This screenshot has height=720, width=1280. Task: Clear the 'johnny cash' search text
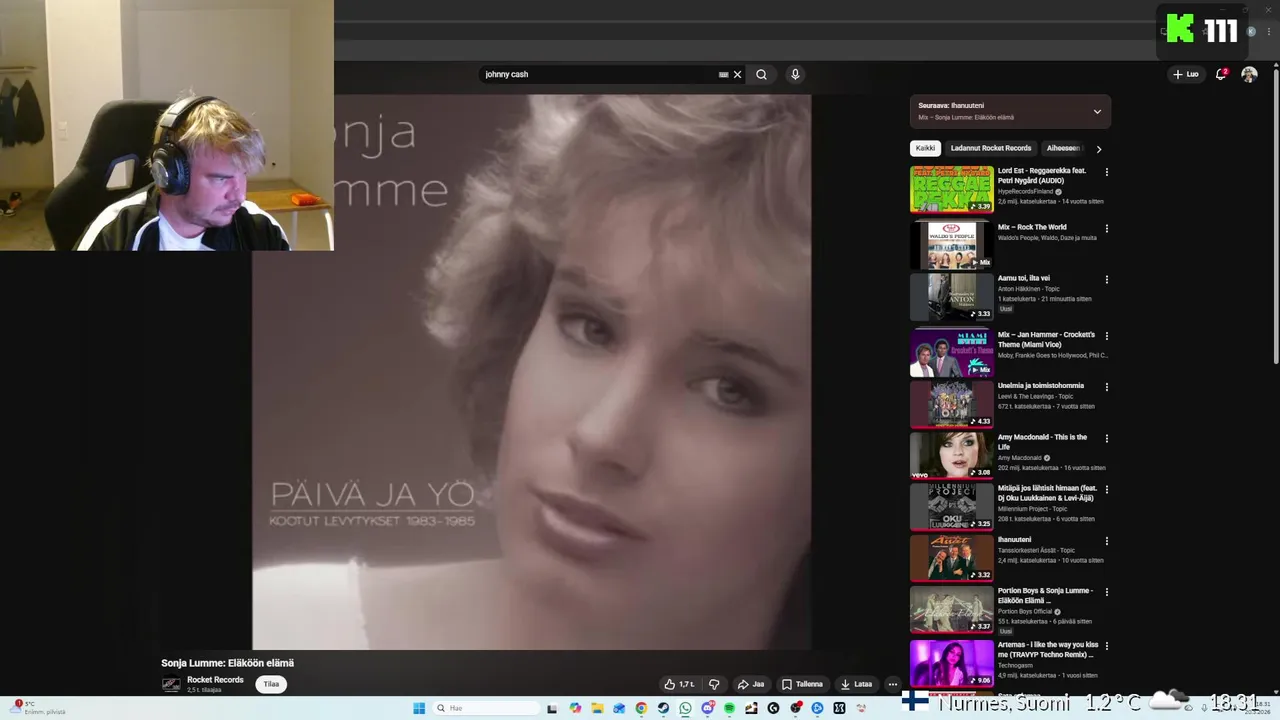(x=738, y=74)
